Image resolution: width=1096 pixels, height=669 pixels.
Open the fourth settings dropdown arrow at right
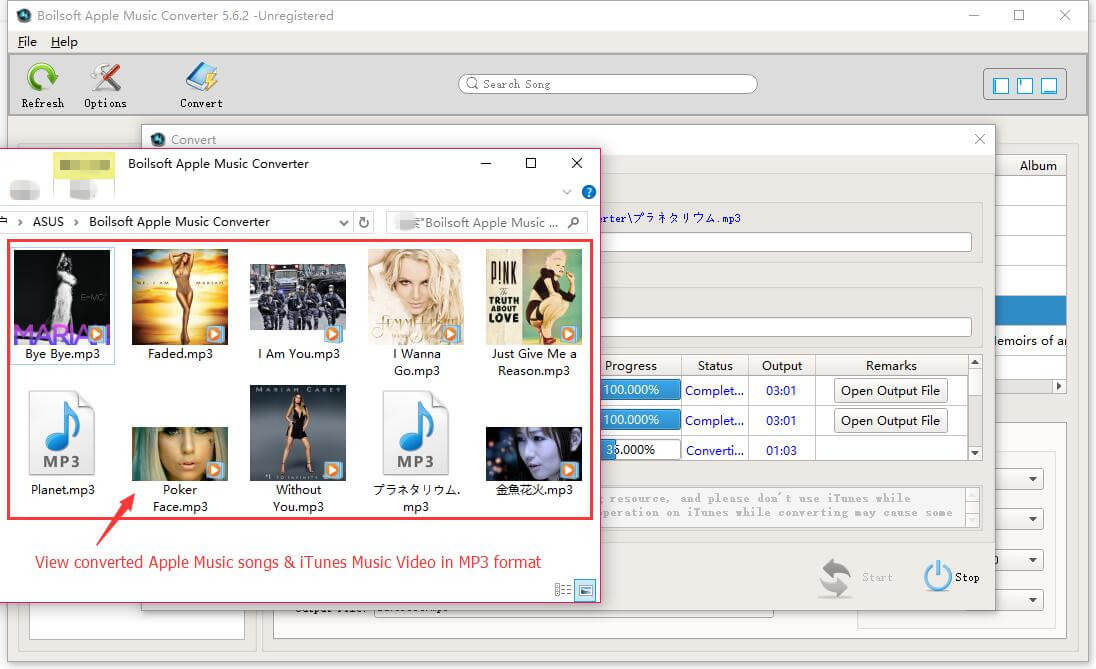[1032, 600]
